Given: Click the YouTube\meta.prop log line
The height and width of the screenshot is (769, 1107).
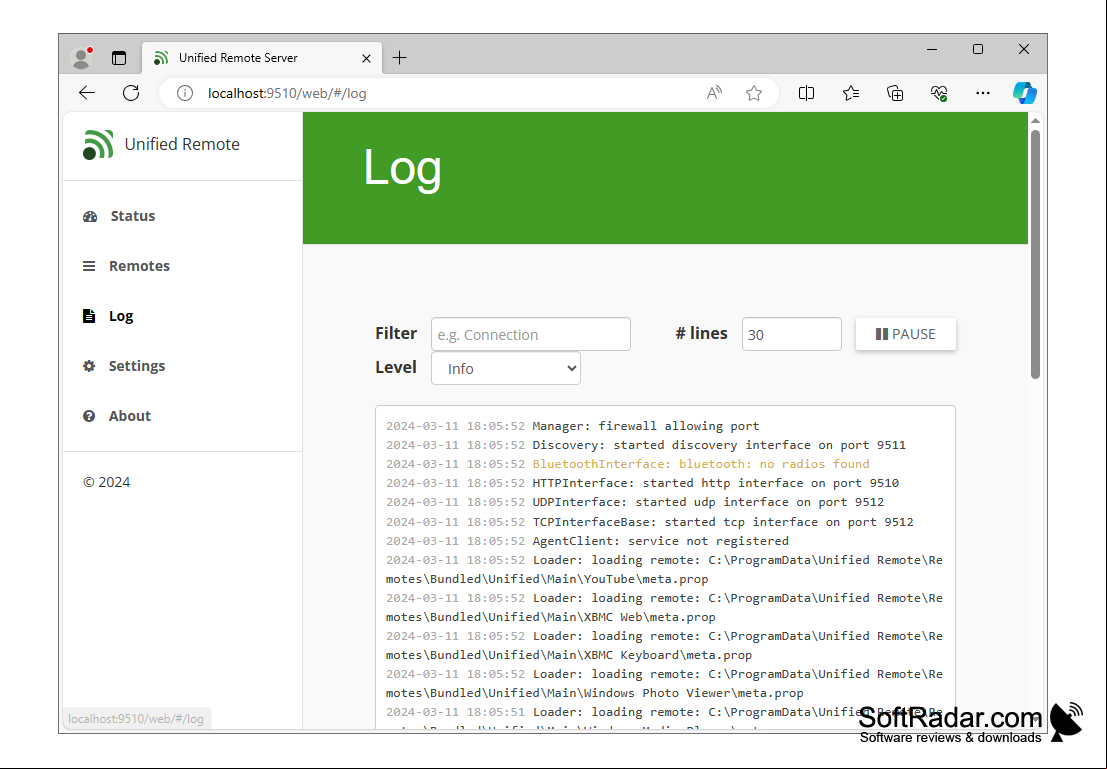Looking at the screenshot, I should coord(664,569).
